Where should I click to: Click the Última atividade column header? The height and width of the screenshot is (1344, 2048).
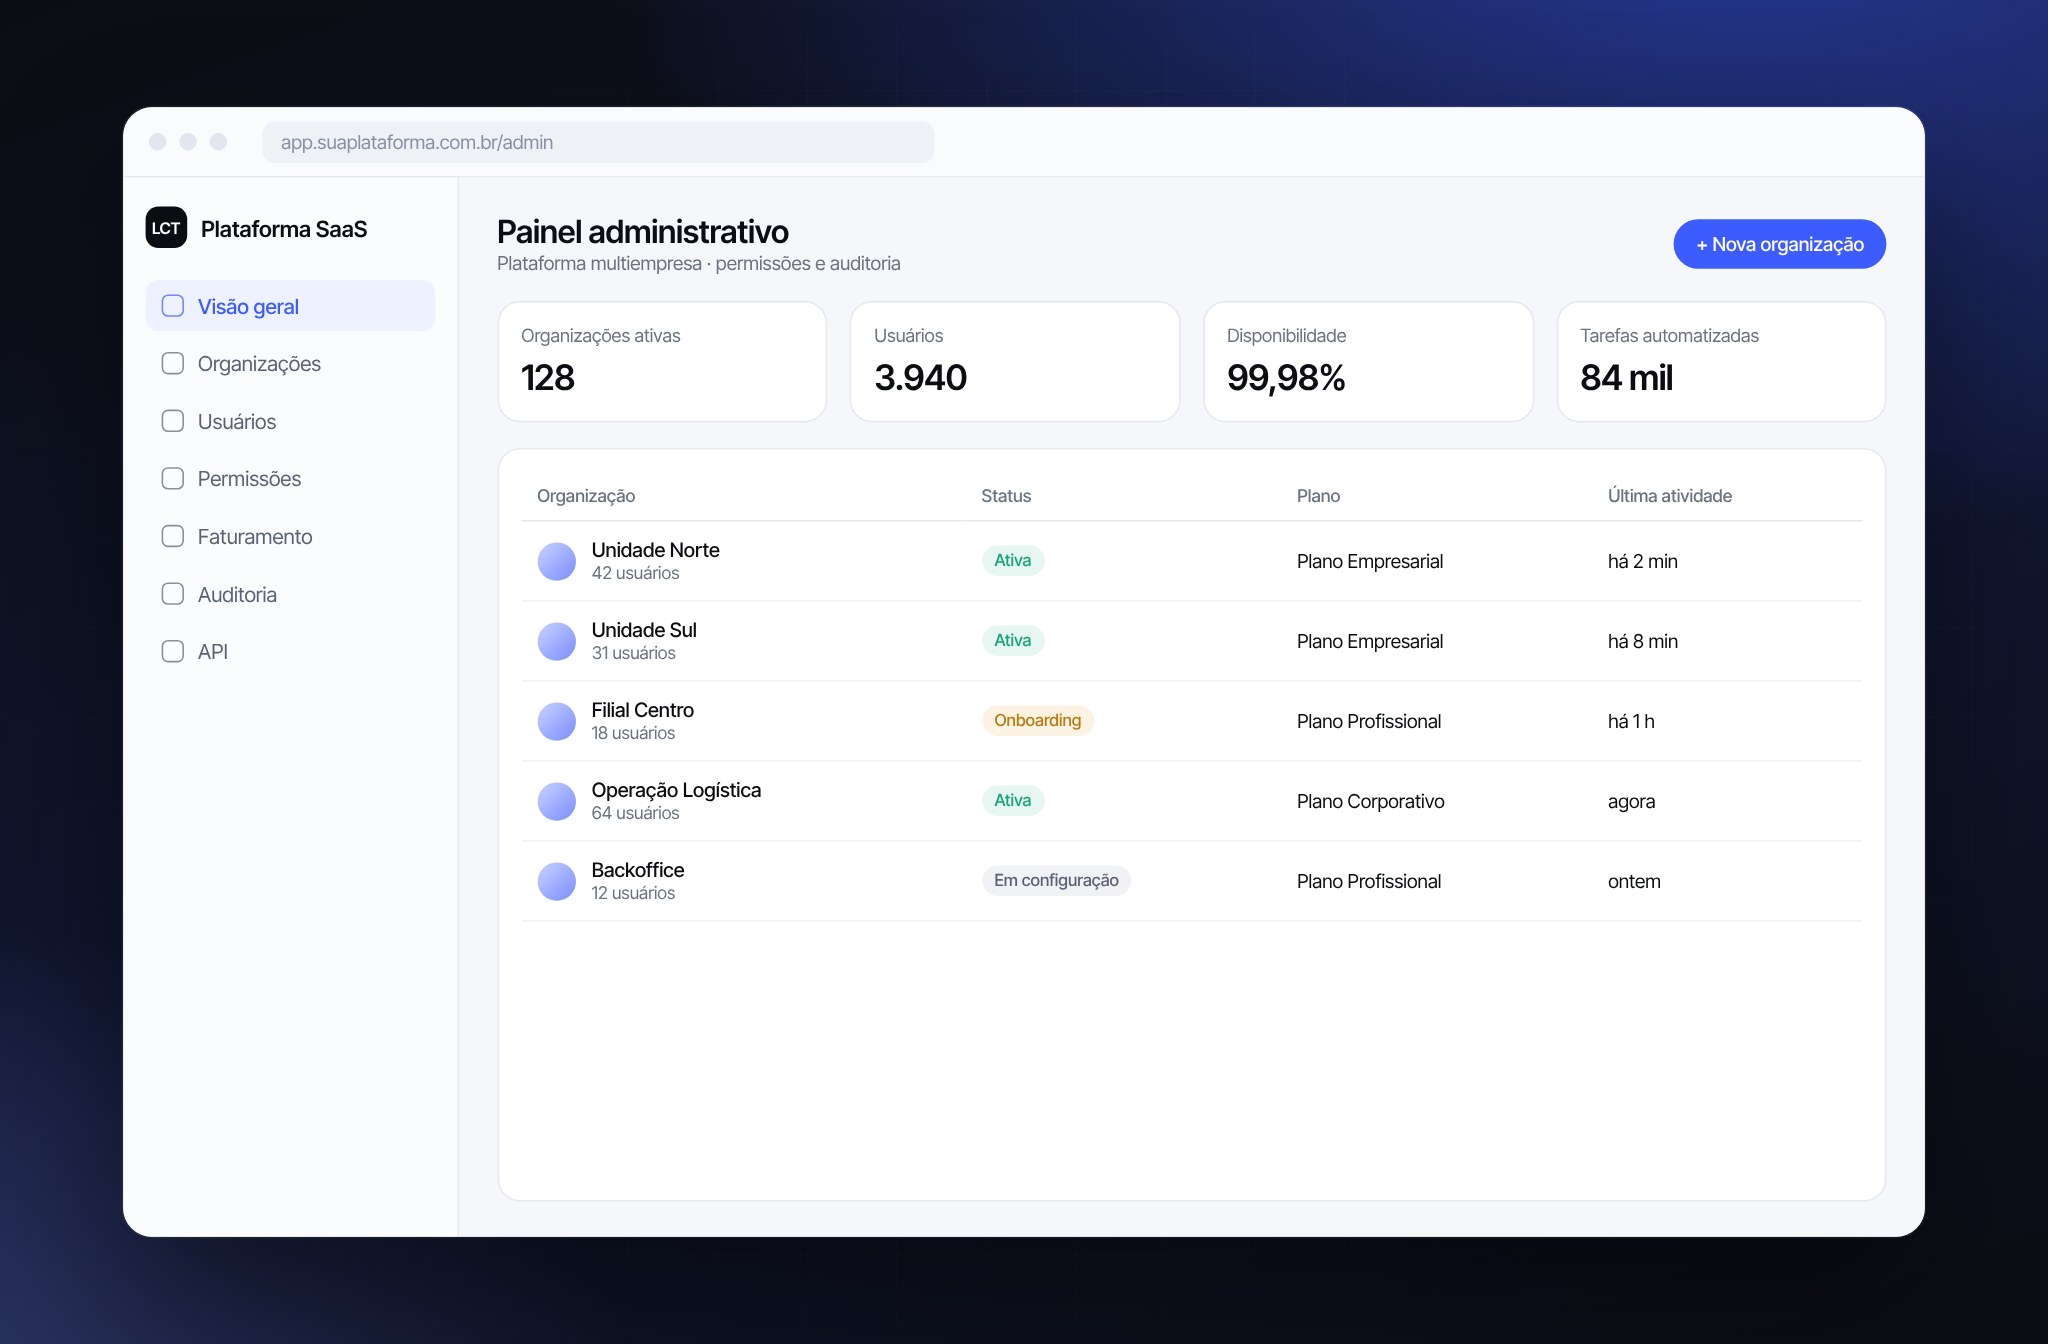click(x=1670, y=496)
